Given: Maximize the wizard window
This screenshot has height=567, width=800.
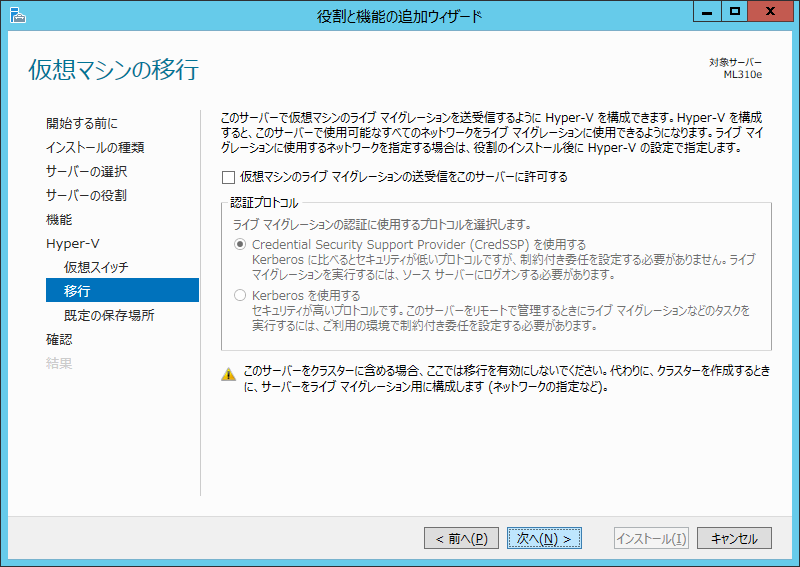Looking at the screenshot, I should click(735, 13).
